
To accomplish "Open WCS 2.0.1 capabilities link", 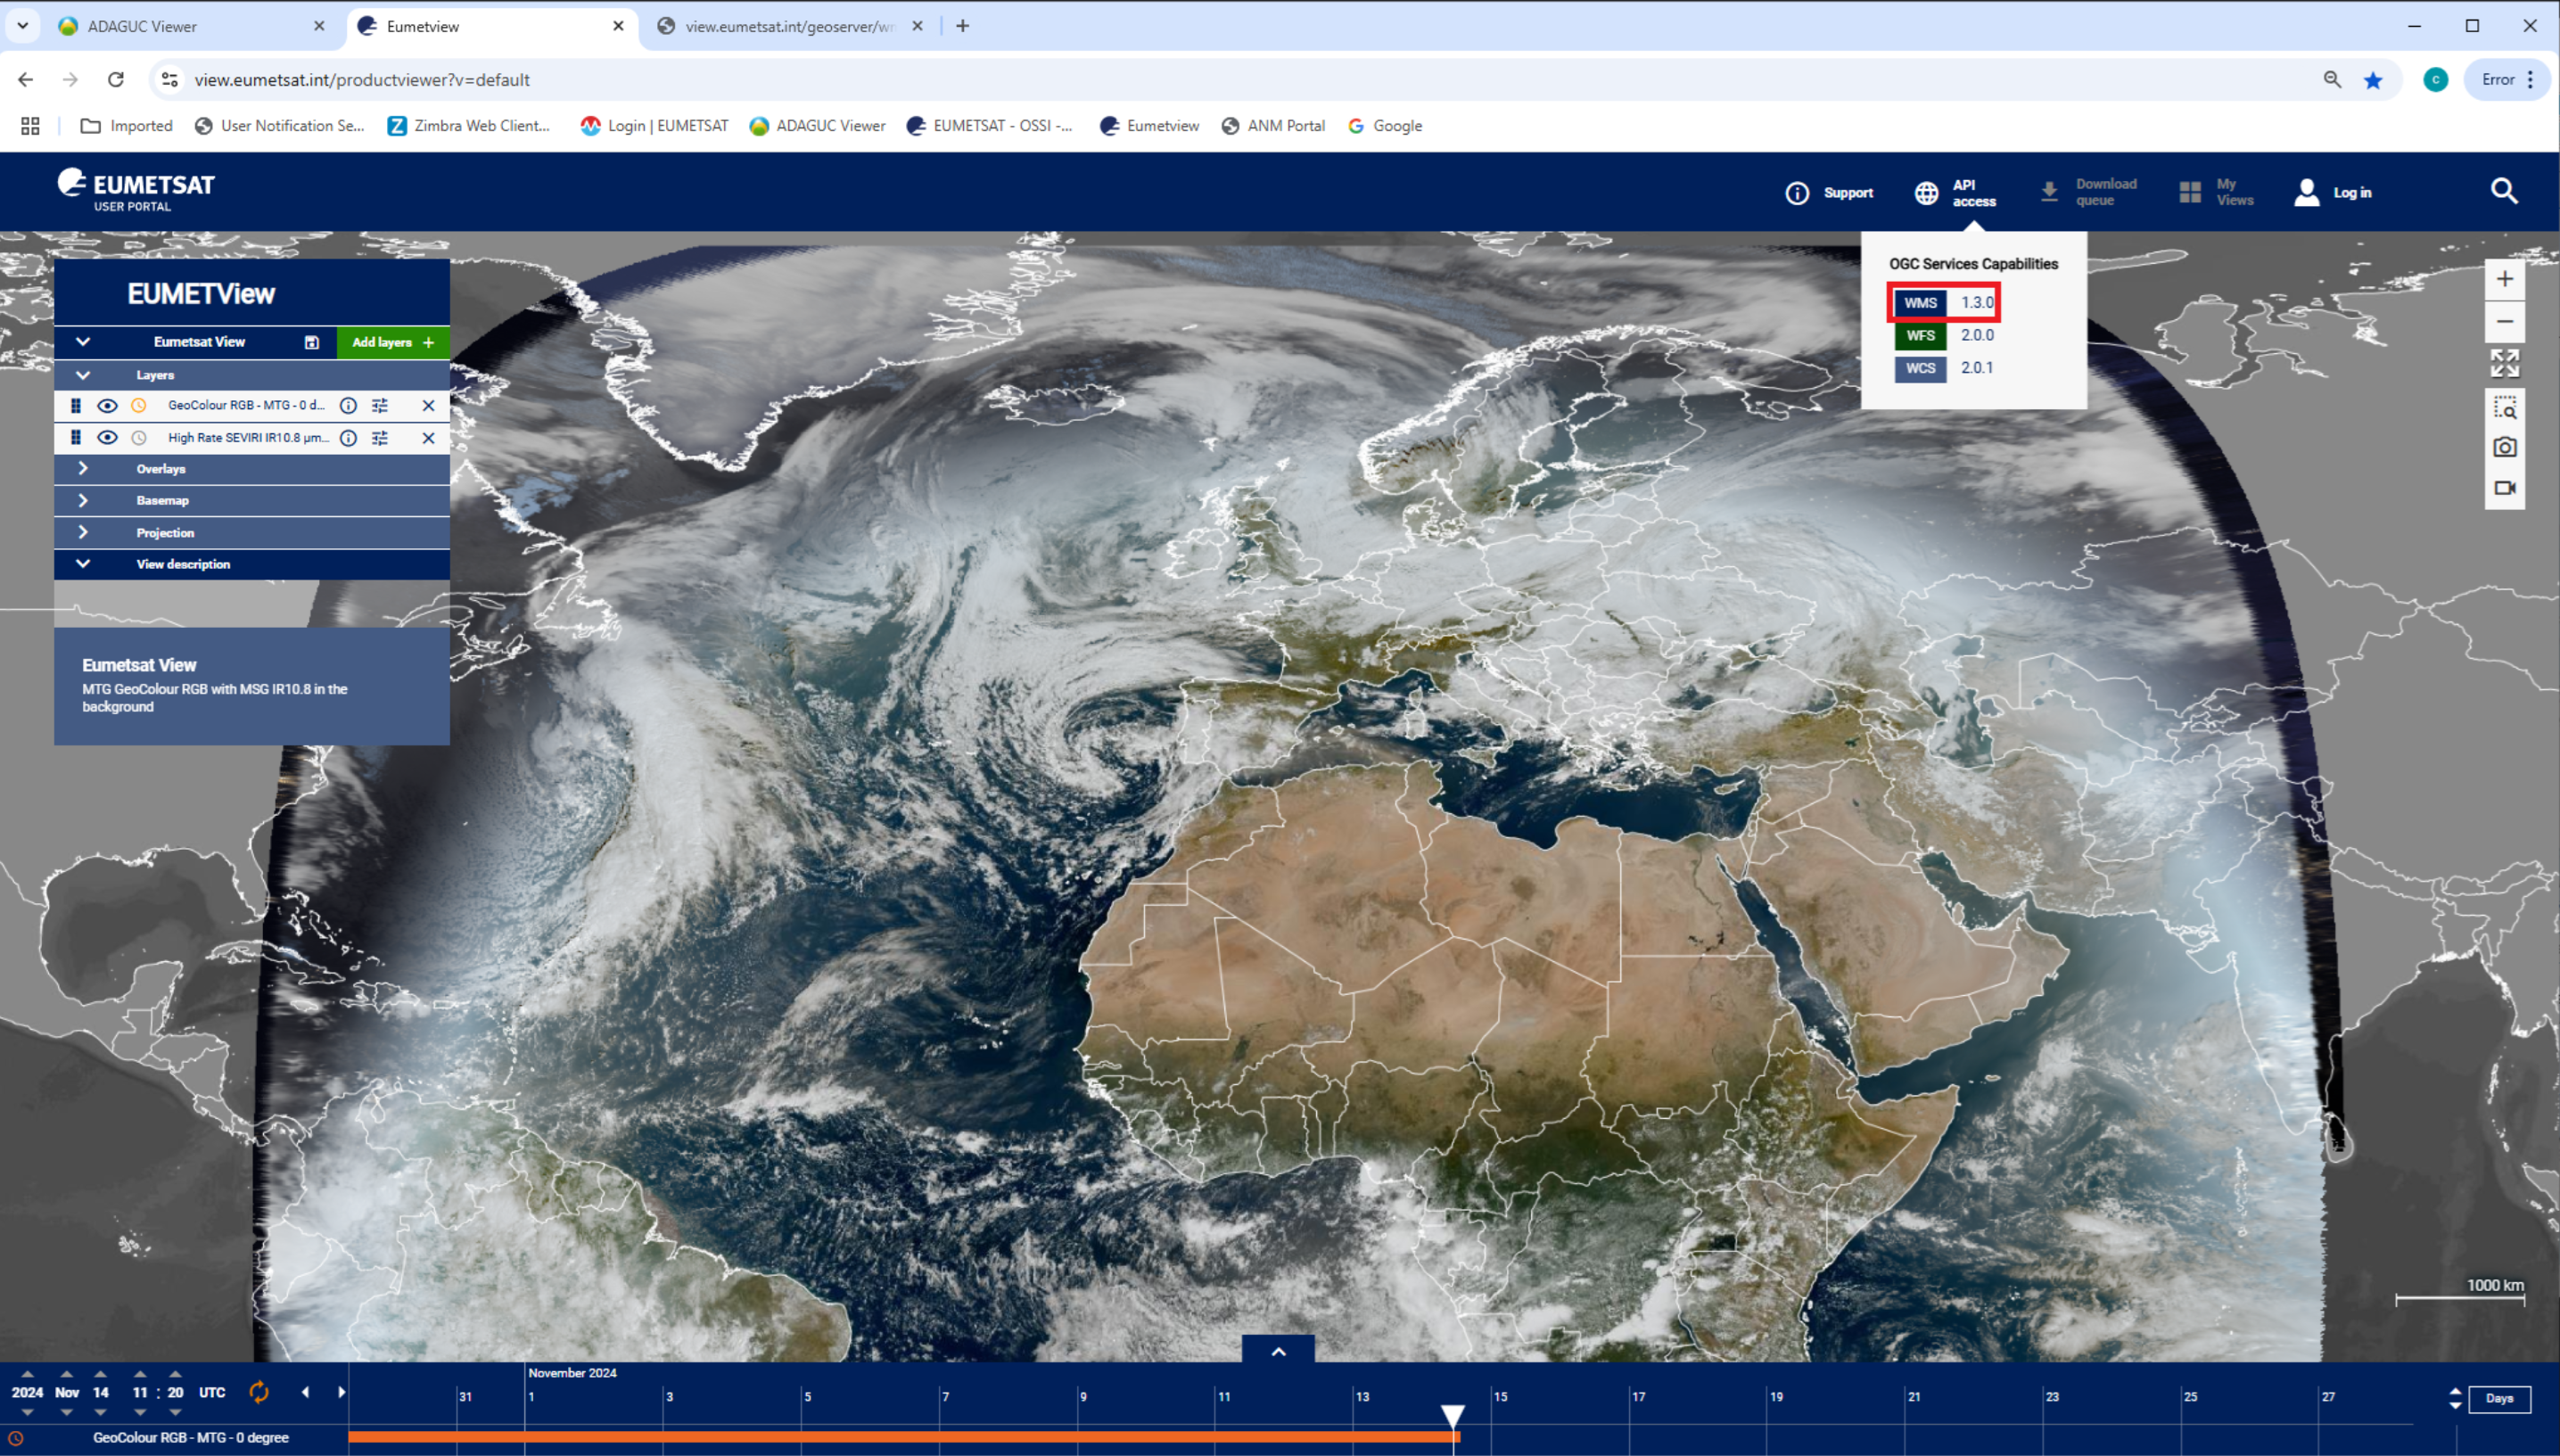I will 1943,368.
